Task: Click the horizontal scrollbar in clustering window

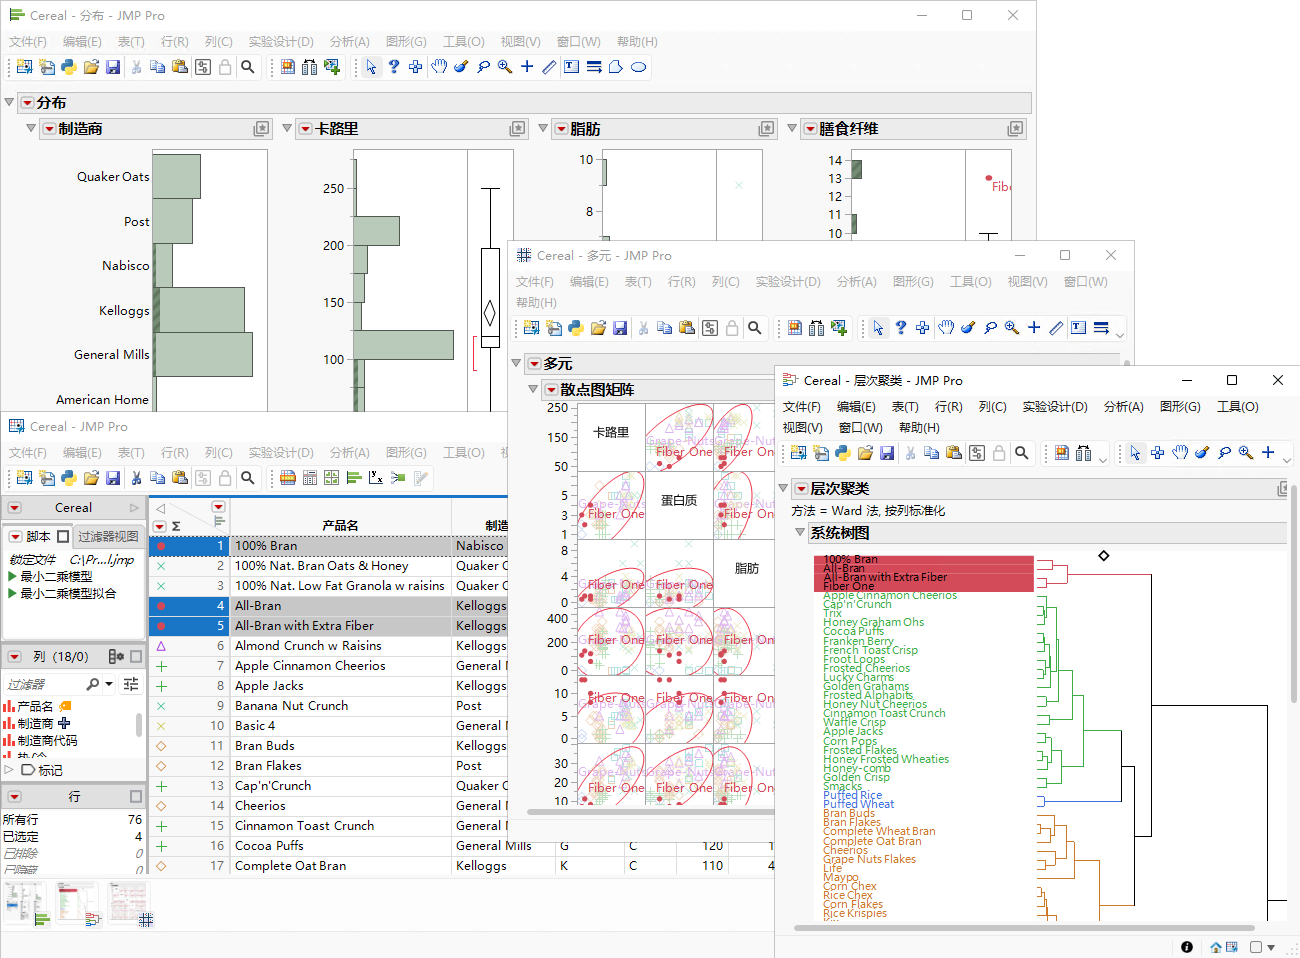Action: pos(1024,928)
